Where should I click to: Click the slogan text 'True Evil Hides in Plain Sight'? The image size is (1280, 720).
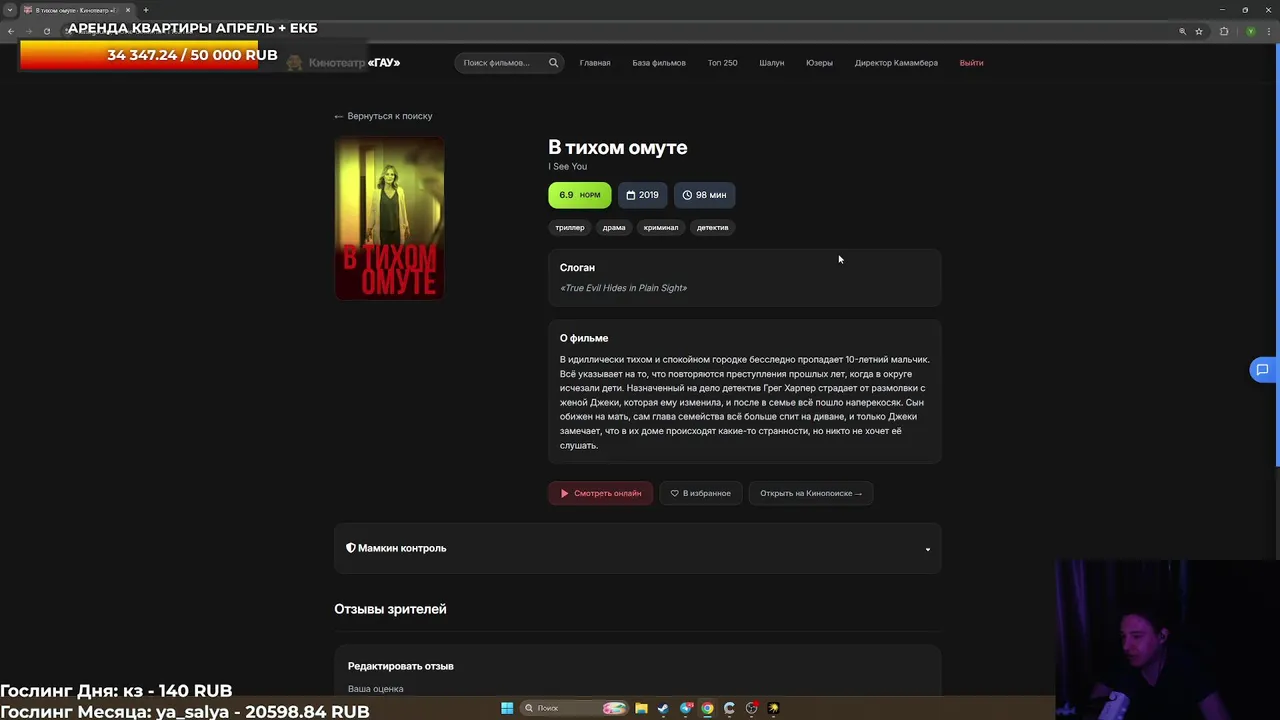pos(624,288)
